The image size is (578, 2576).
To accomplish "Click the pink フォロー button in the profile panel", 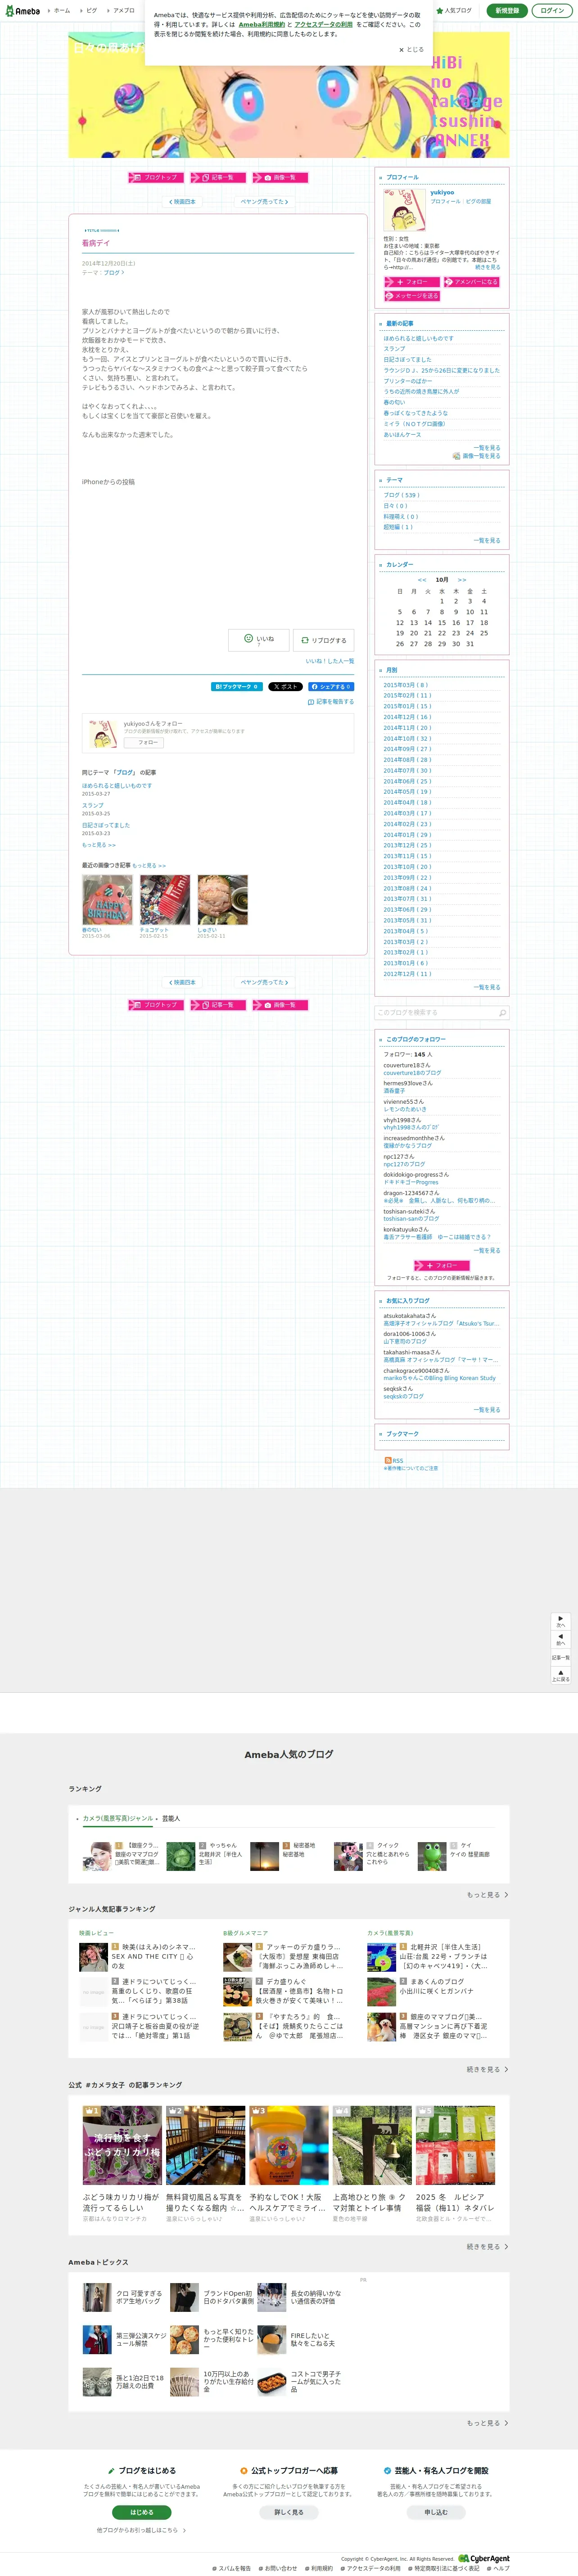I will click(x=412, y=282).
